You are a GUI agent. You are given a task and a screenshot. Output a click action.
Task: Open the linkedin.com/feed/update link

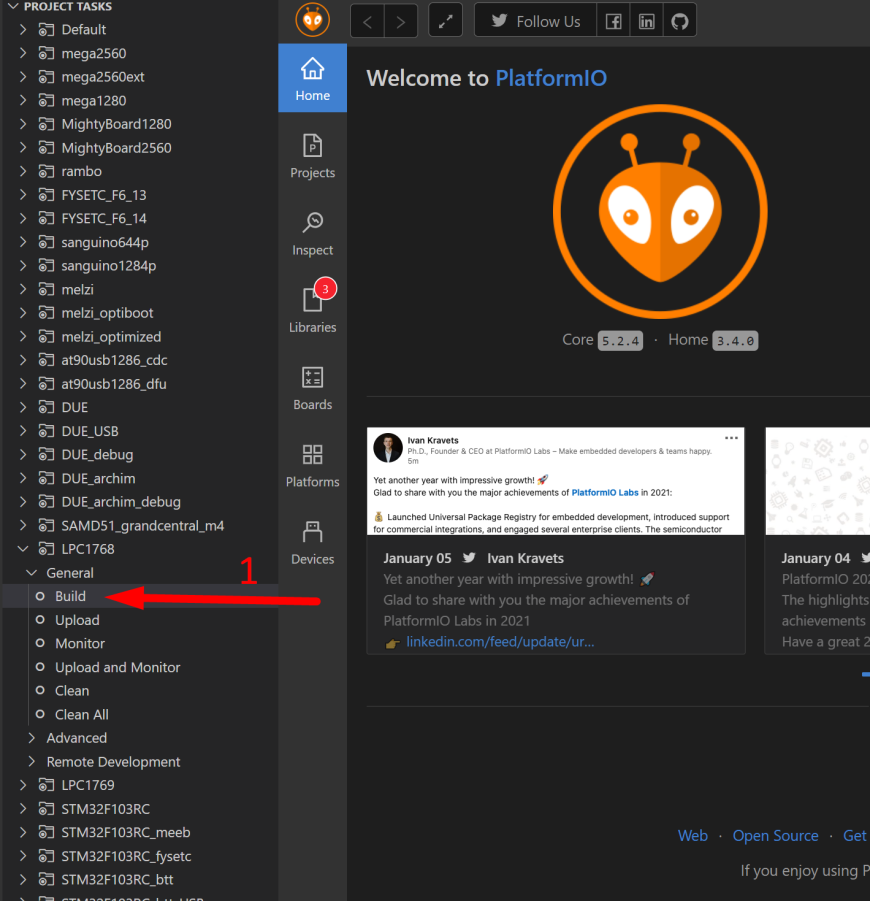click(500, 642)
